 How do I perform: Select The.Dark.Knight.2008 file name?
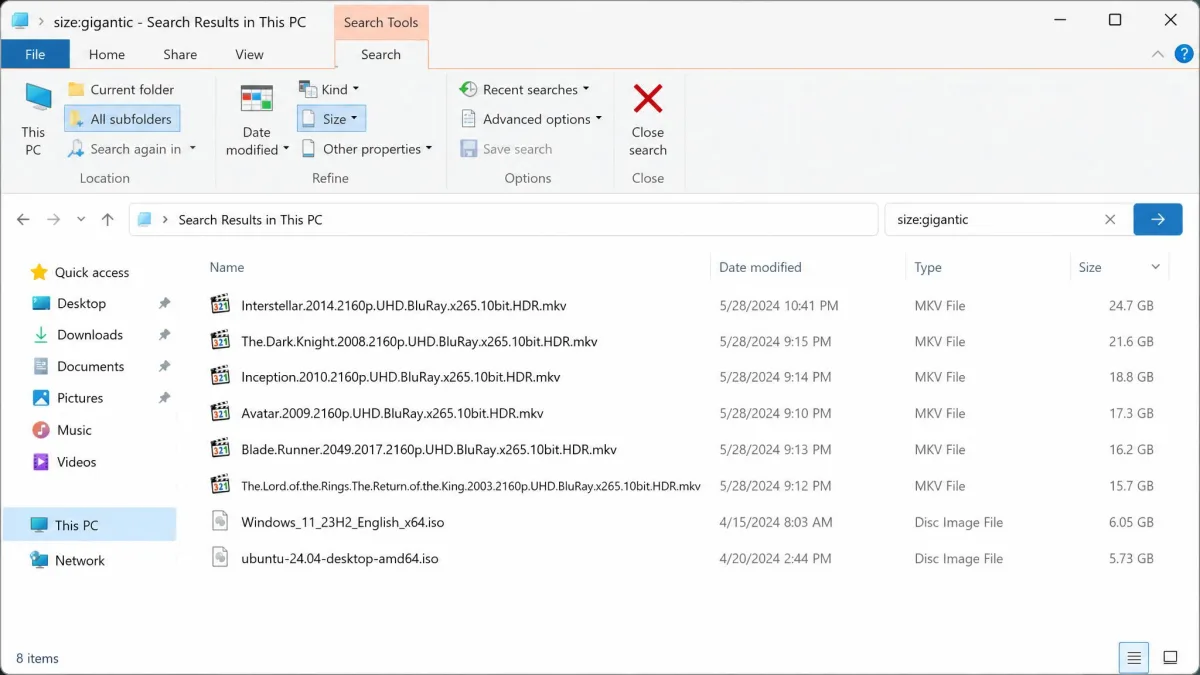(x=419, y=341)
